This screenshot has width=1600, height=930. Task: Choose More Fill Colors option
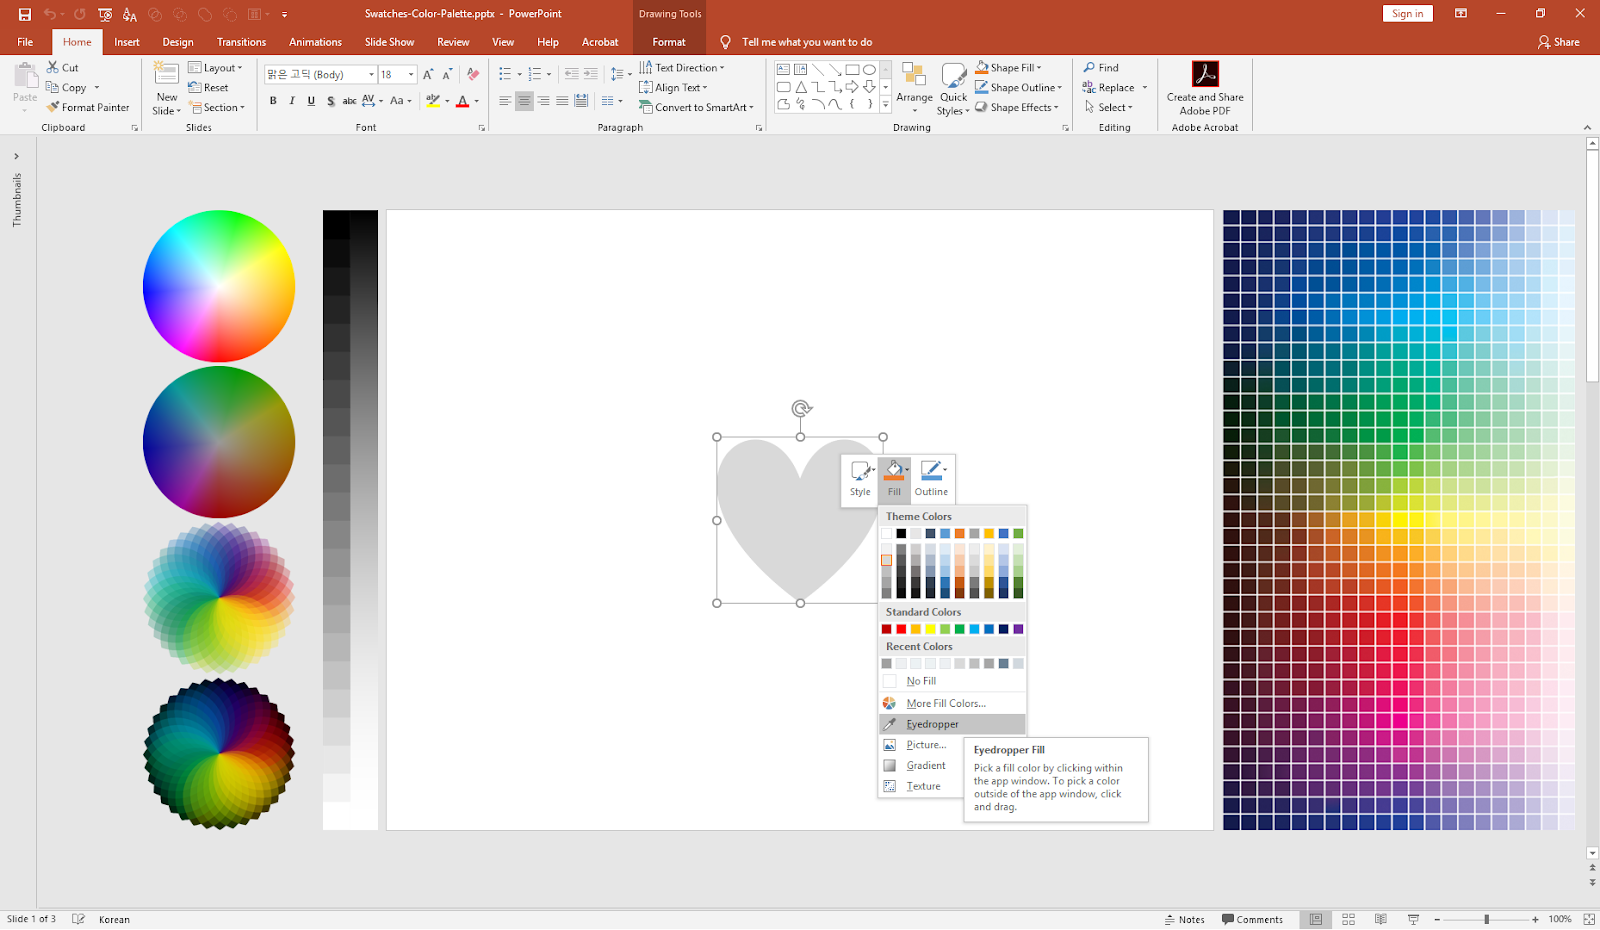point(942,702)
